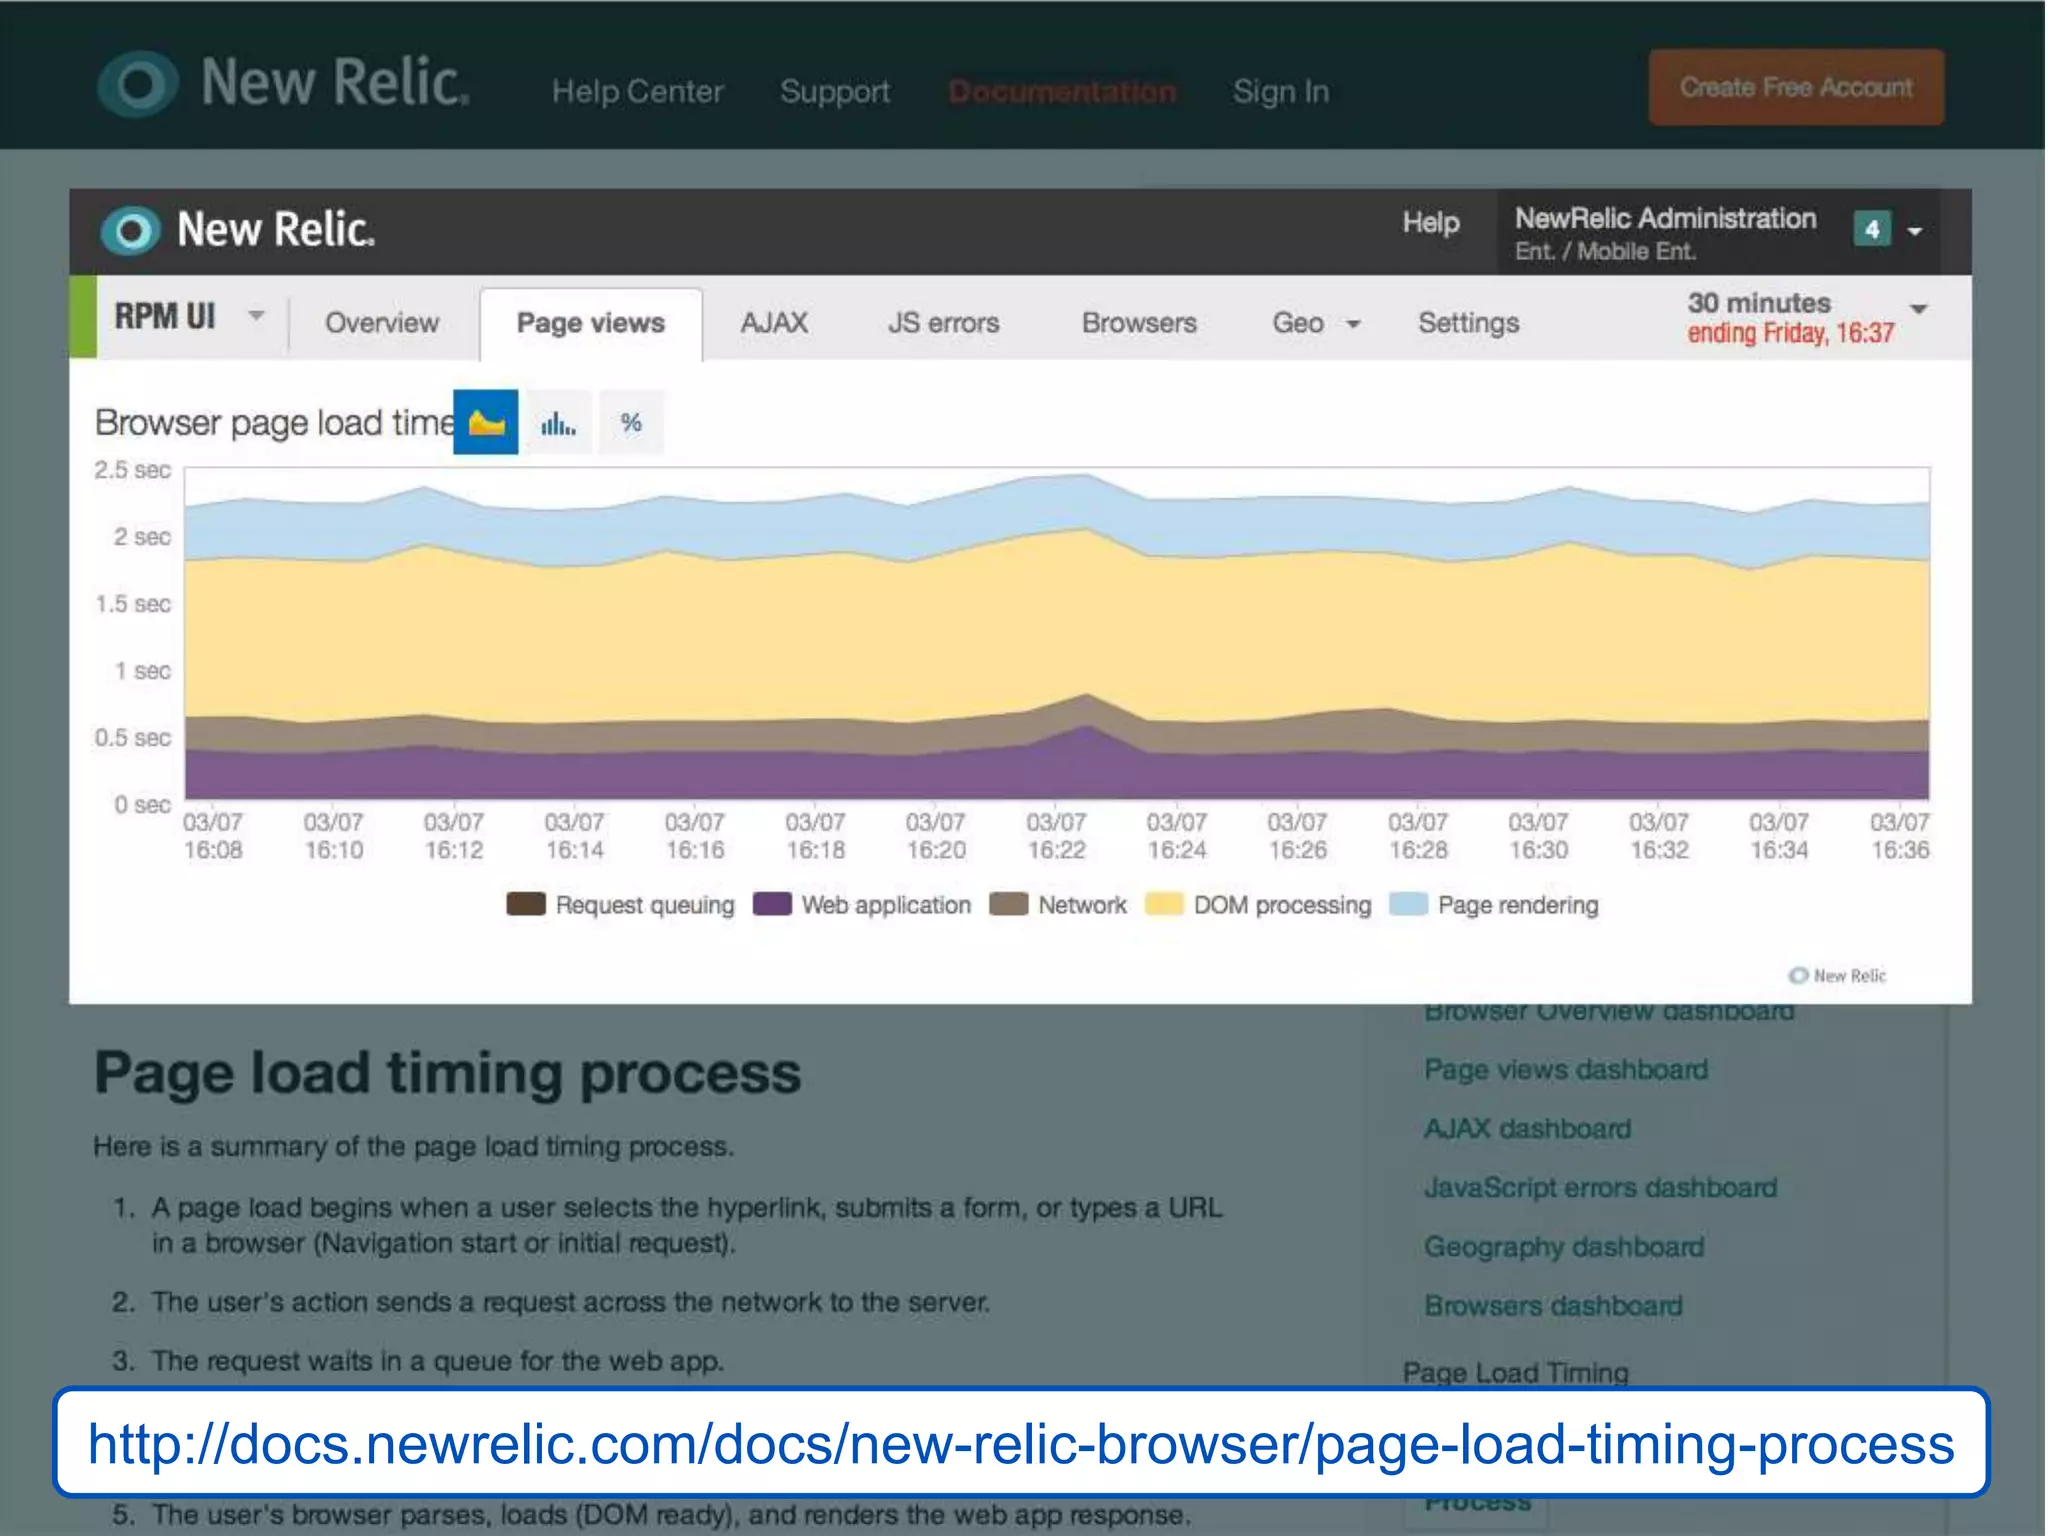Open the JavaScript errors dashboard link
2048x1536 pixels.
click(1600, 1188)
